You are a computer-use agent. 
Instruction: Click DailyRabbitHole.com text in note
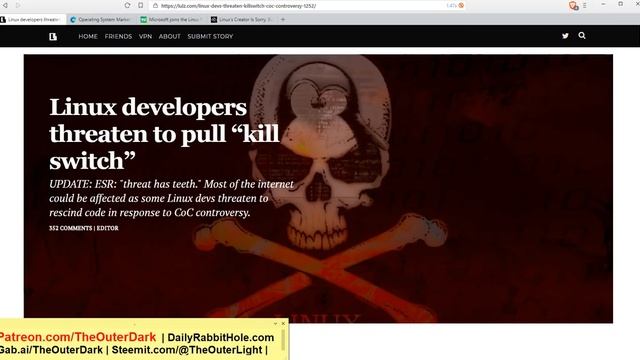pyautogui.click(x=221, y=338)
